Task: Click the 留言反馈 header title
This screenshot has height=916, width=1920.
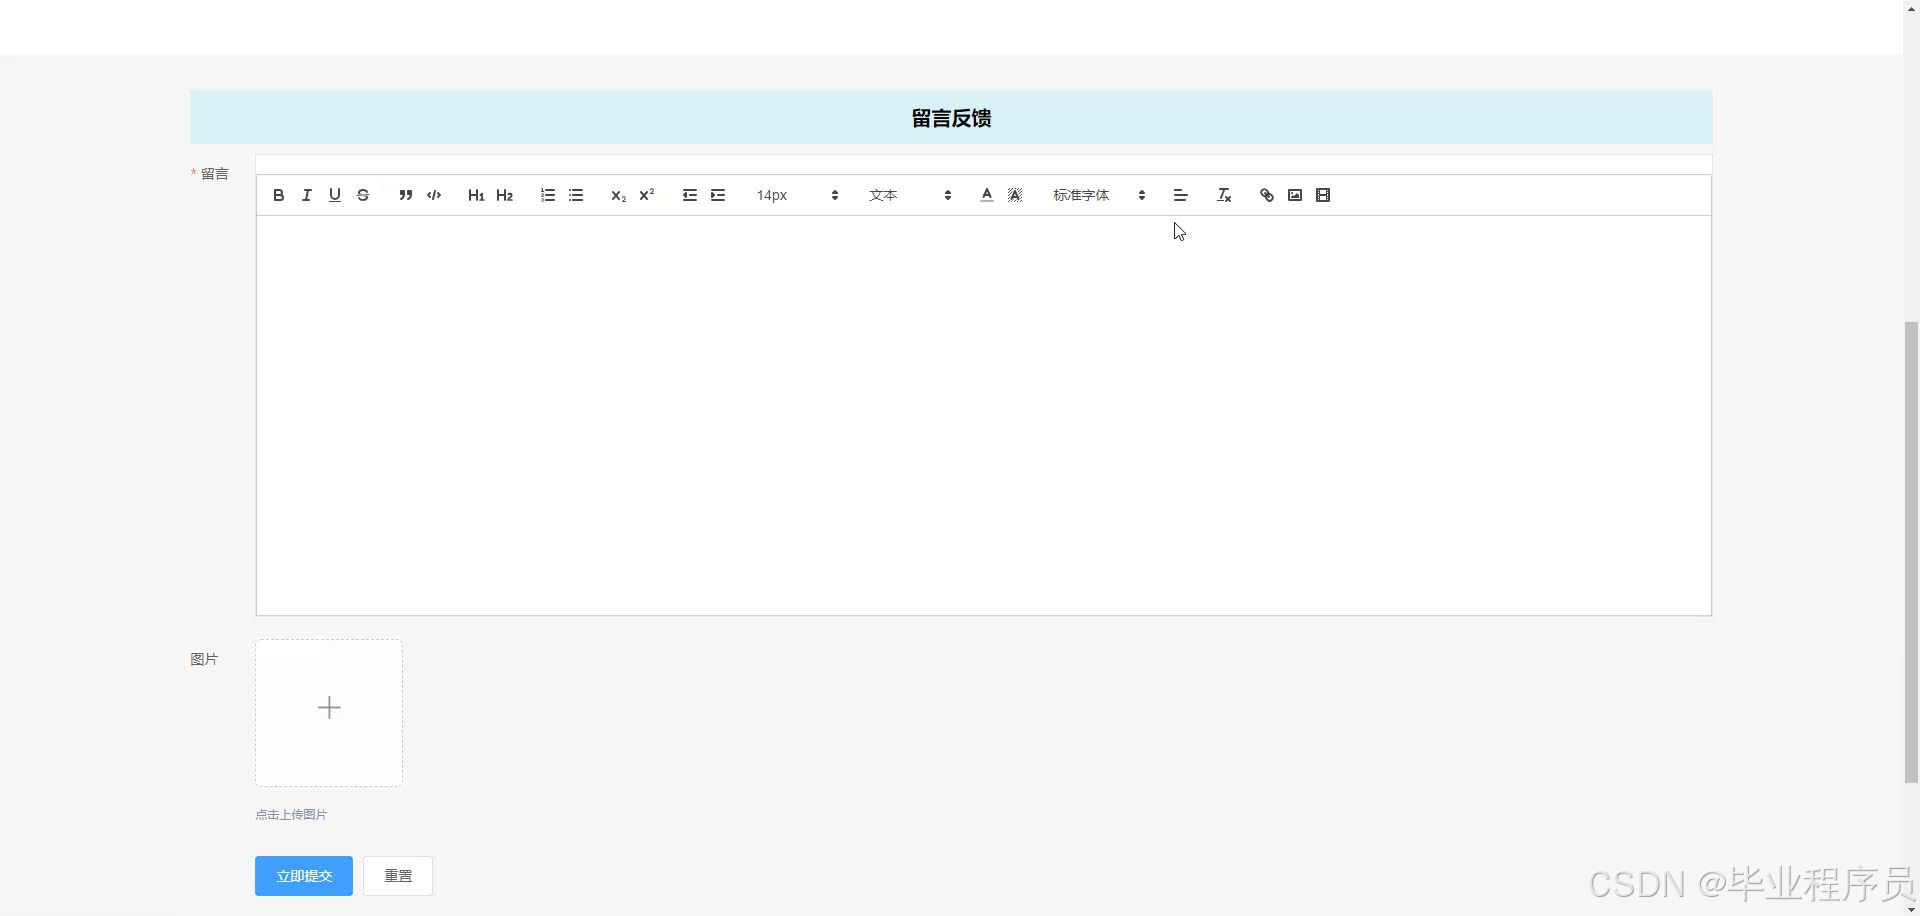Action: click(x=951, y=118)
